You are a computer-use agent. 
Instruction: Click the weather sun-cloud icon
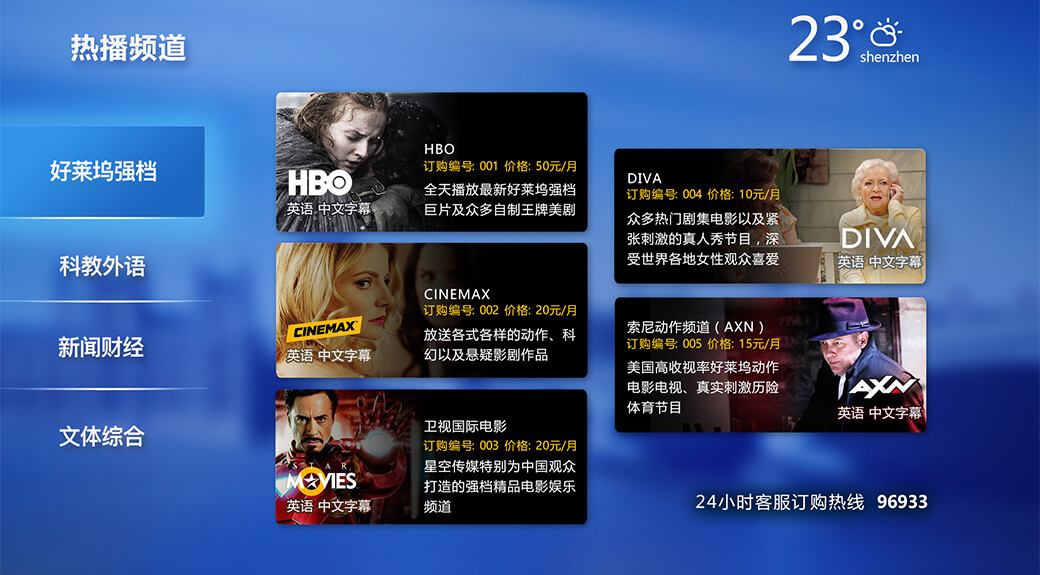coord(887,33)
